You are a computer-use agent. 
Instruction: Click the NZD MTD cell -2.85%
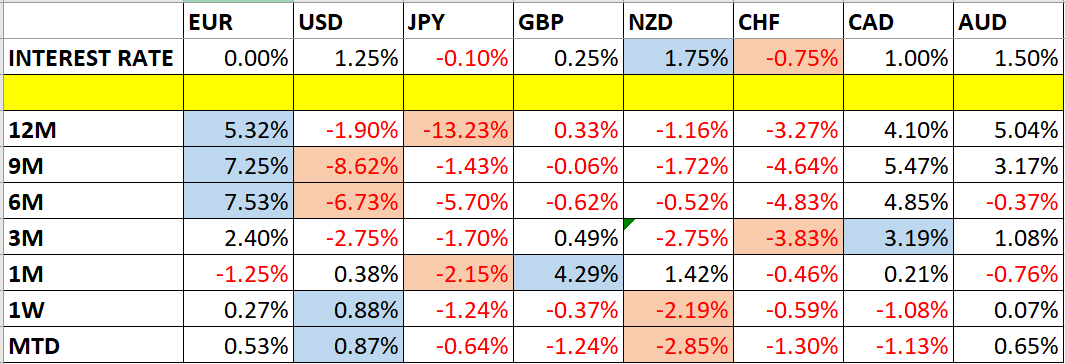678,345
